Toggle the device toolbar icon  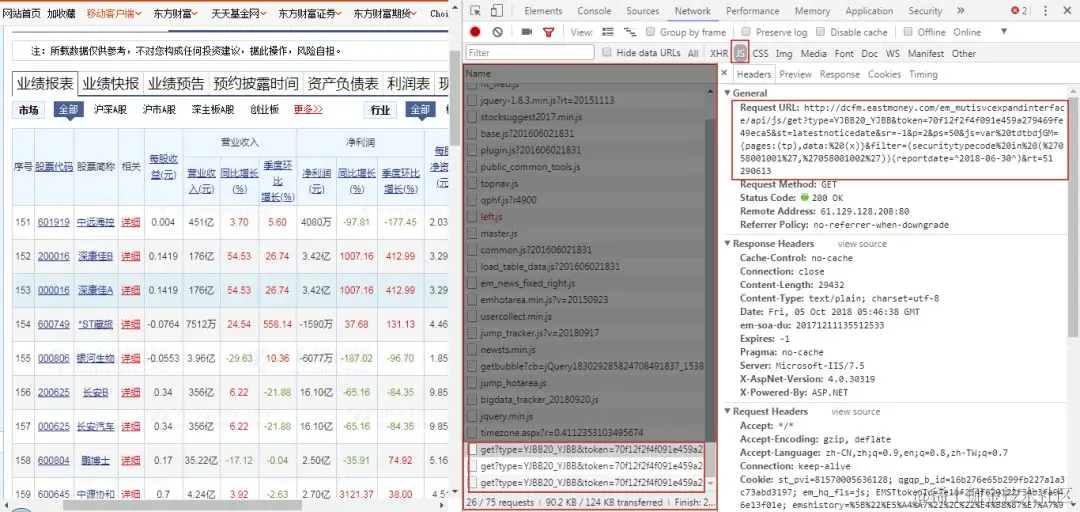point(497,11)
